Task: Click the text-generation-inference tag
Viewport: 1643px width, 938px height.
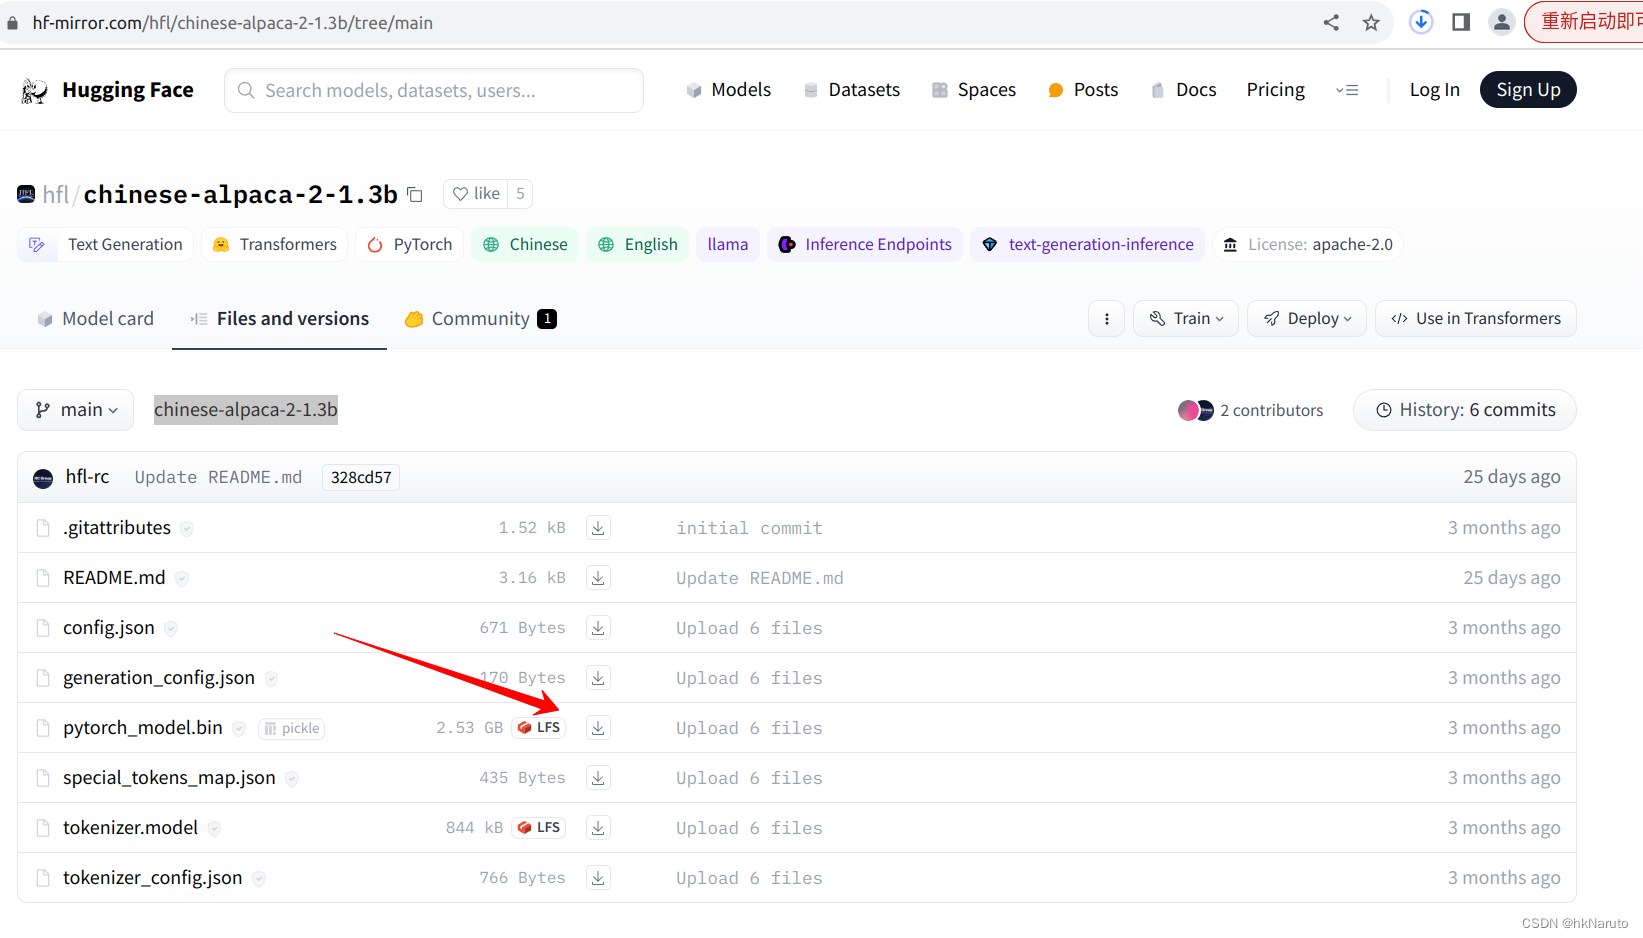Action: [x=1089, y=245]
